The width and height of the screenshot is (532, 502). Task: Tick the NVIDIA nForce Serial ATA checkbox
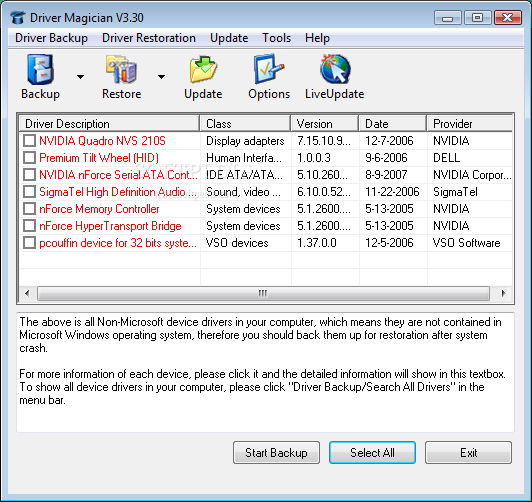30,175
